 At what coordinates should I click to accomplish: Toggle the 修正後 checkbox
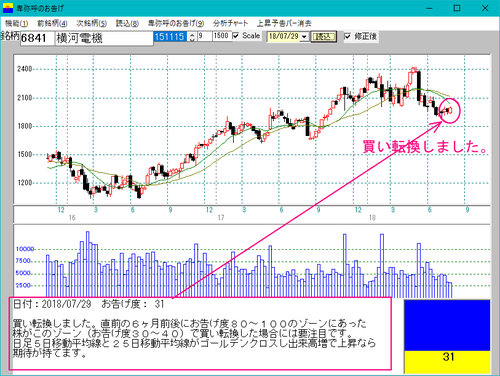[x=347, y=36]
